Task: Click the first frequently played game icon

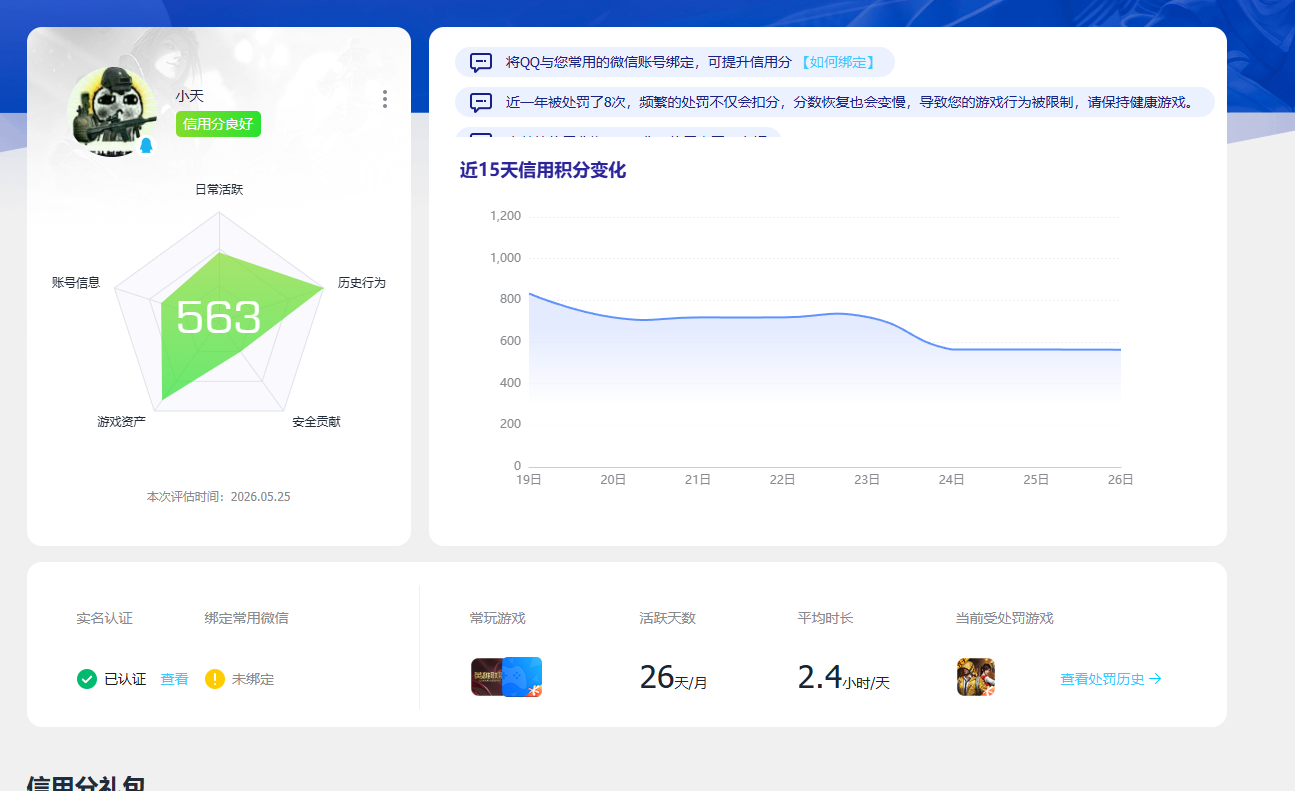Action: coord(489,677)
